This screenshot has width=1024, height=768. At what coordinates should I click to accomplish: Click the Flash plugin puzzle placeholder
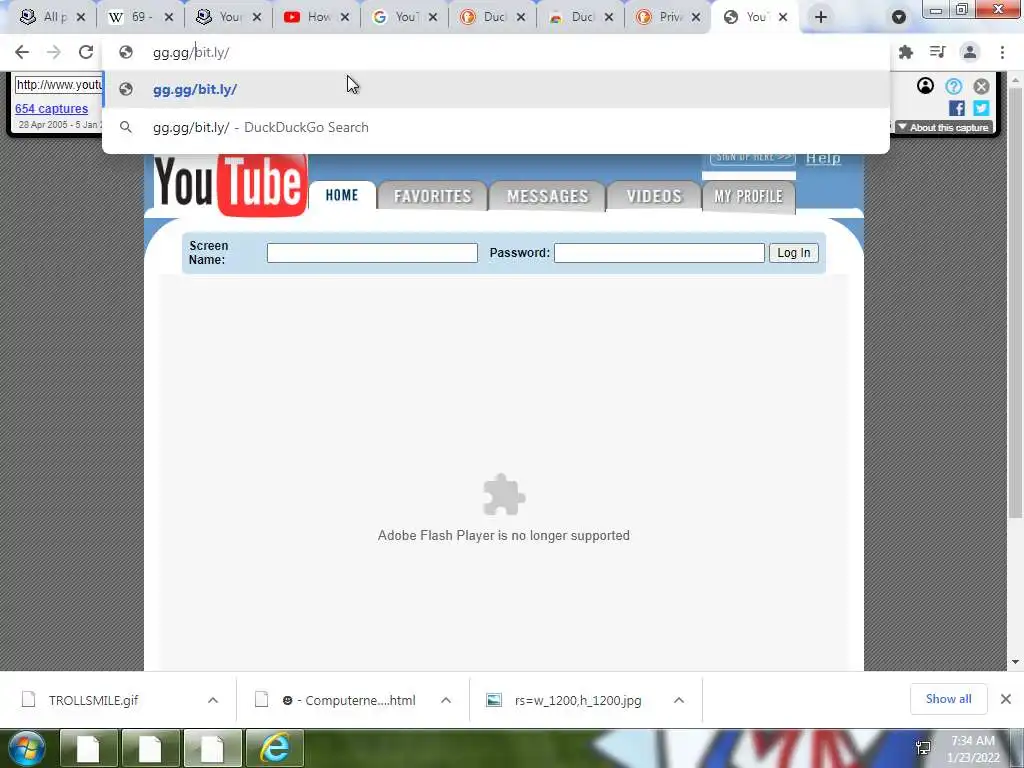[504, 495]
